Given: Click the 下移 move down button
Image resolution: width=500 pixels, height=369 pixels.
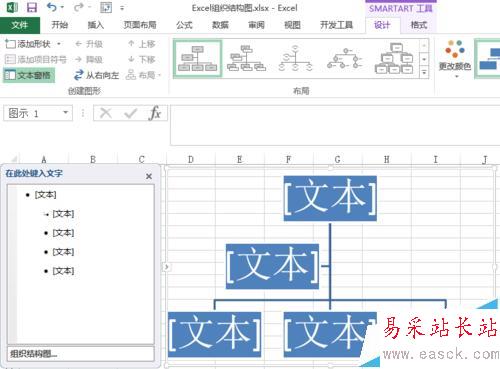Looking at the screenshot, I should (142, 60).
